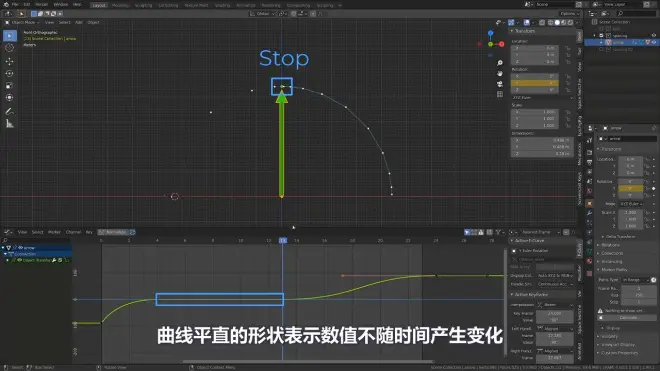Screen dimensions: 660x371
Task: Open the Object Mode dropdown
Action: 22,22
